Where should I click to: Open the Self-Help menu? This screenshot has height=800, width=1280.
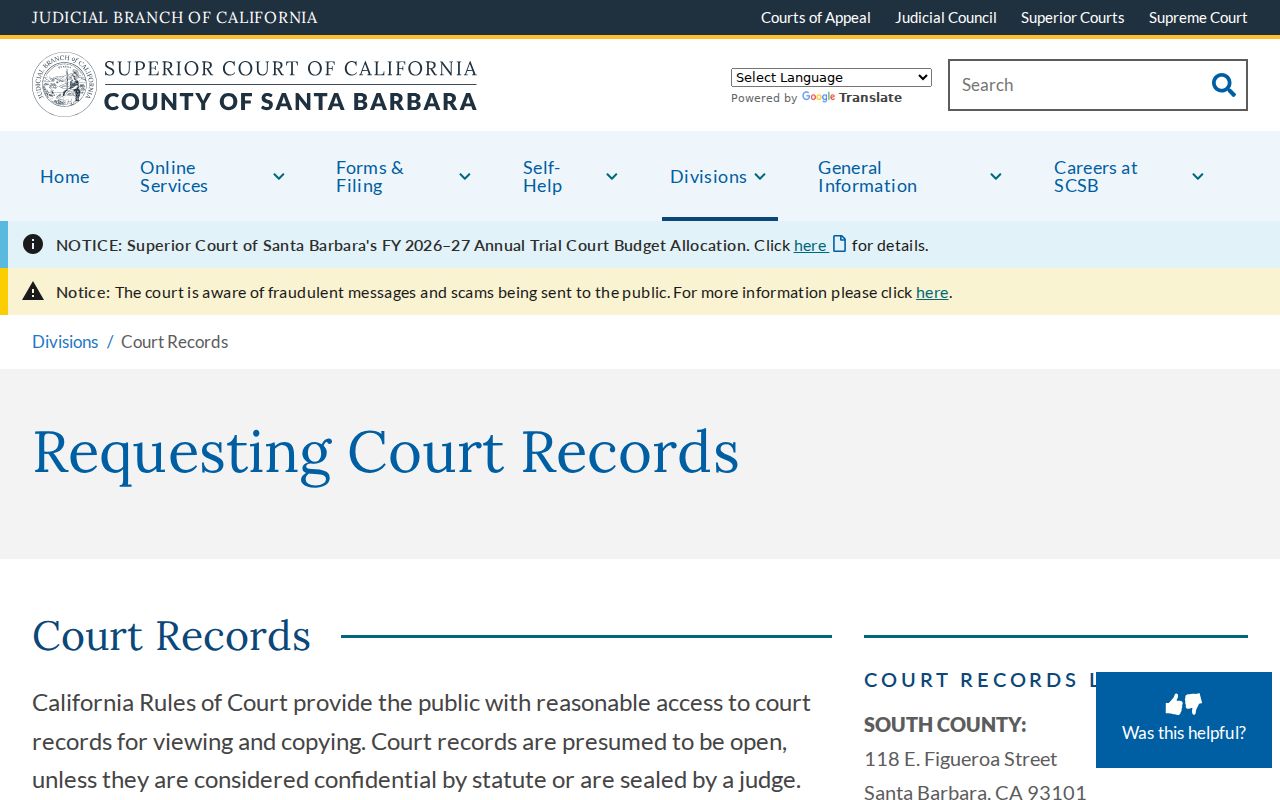(542, 177)
